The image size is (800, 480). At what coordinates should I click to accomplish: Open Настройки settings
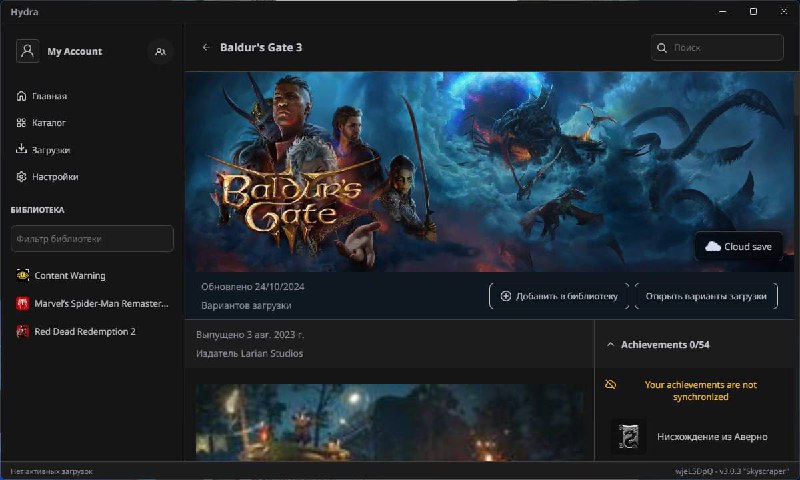point(54,177)
